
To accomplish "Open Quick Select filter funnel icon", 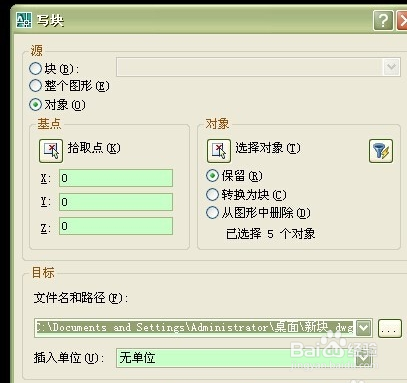I will point(381,151).
